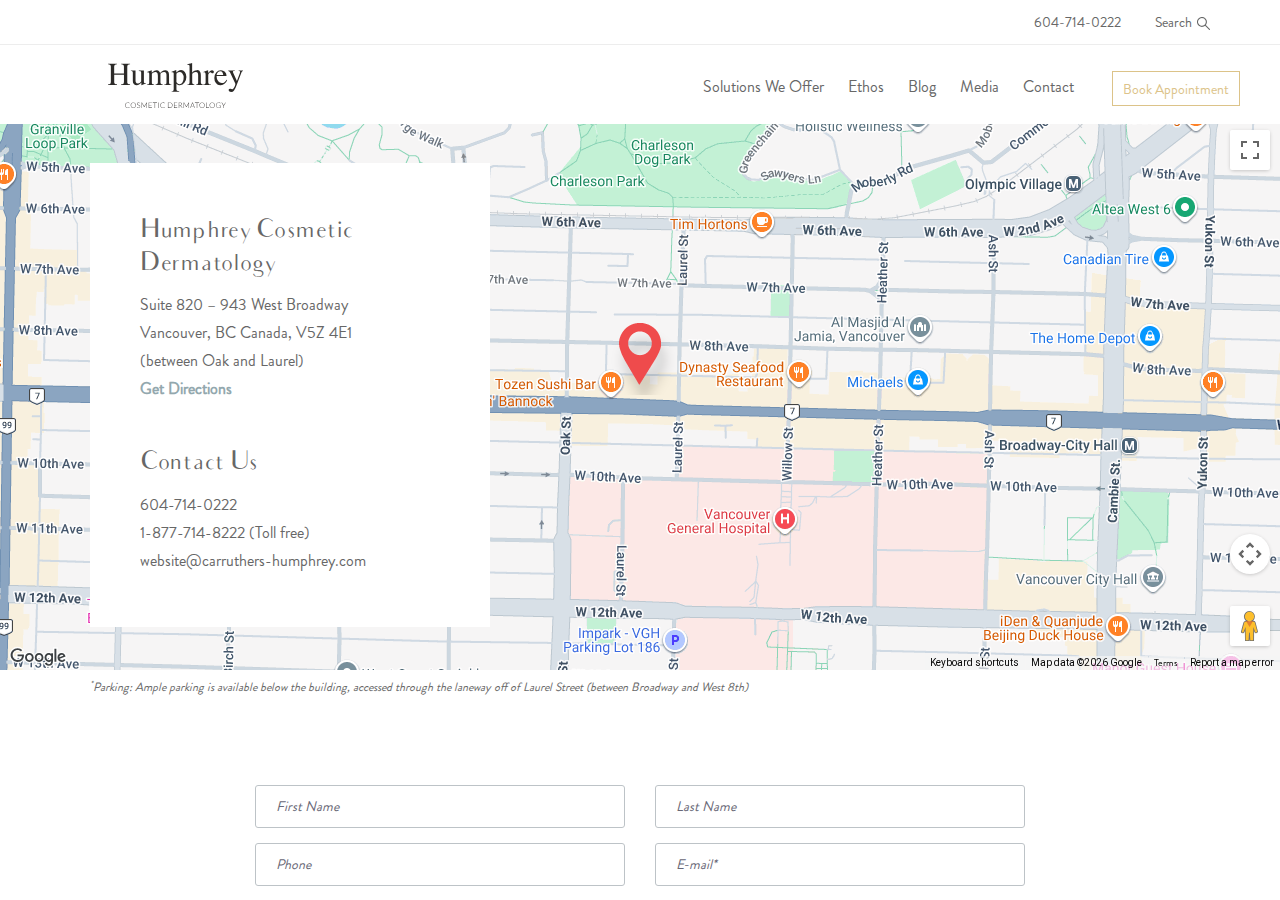Open map Keyboard shortcuts
The width and height of the screenshot is (1280, 900).
pyautogui.click(x=974, y=662)
